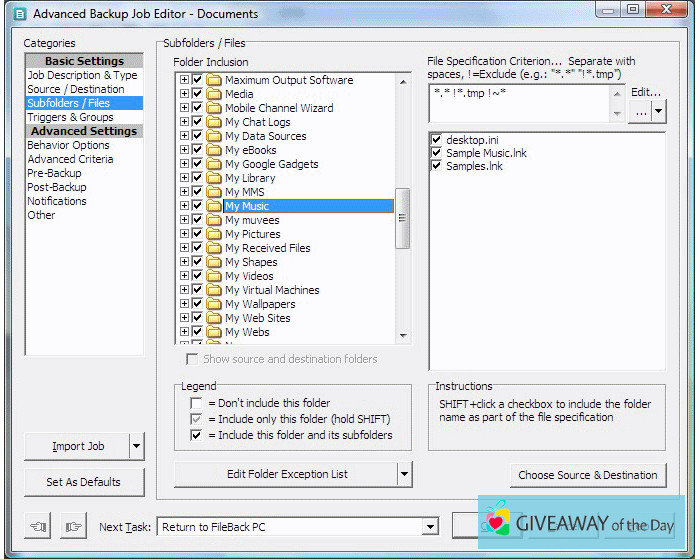Image resolution: width=700 pixels, height=559 pixels.
Task: Click the folder list vertical scrollbar thumb
Action: pyautogui.click(x=402, y=215)
